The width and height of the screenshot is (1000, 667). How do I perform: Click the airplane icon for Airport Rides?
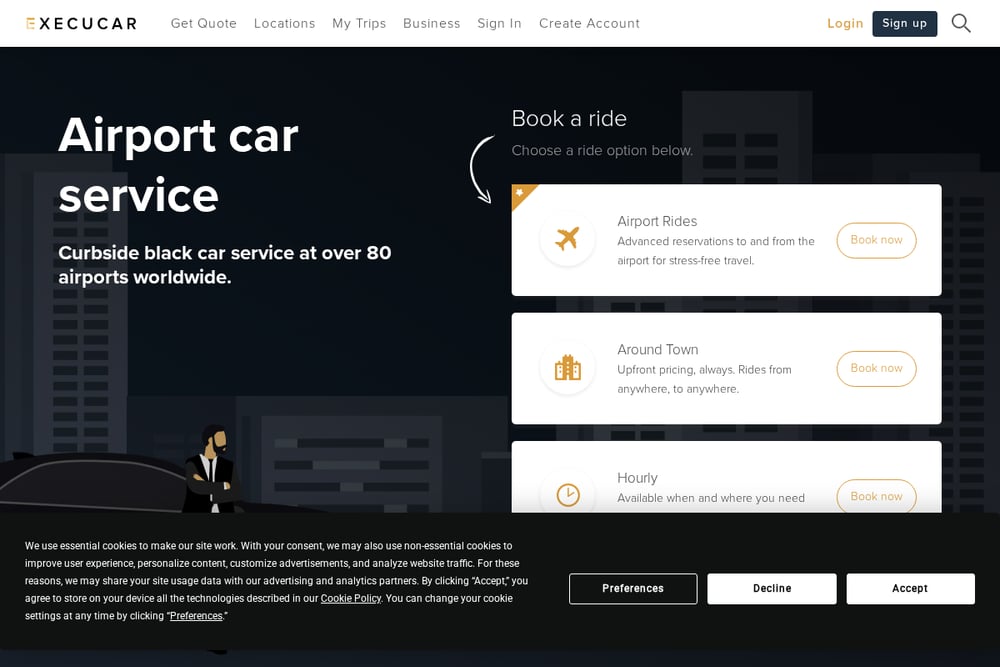(x=567, y=239)
